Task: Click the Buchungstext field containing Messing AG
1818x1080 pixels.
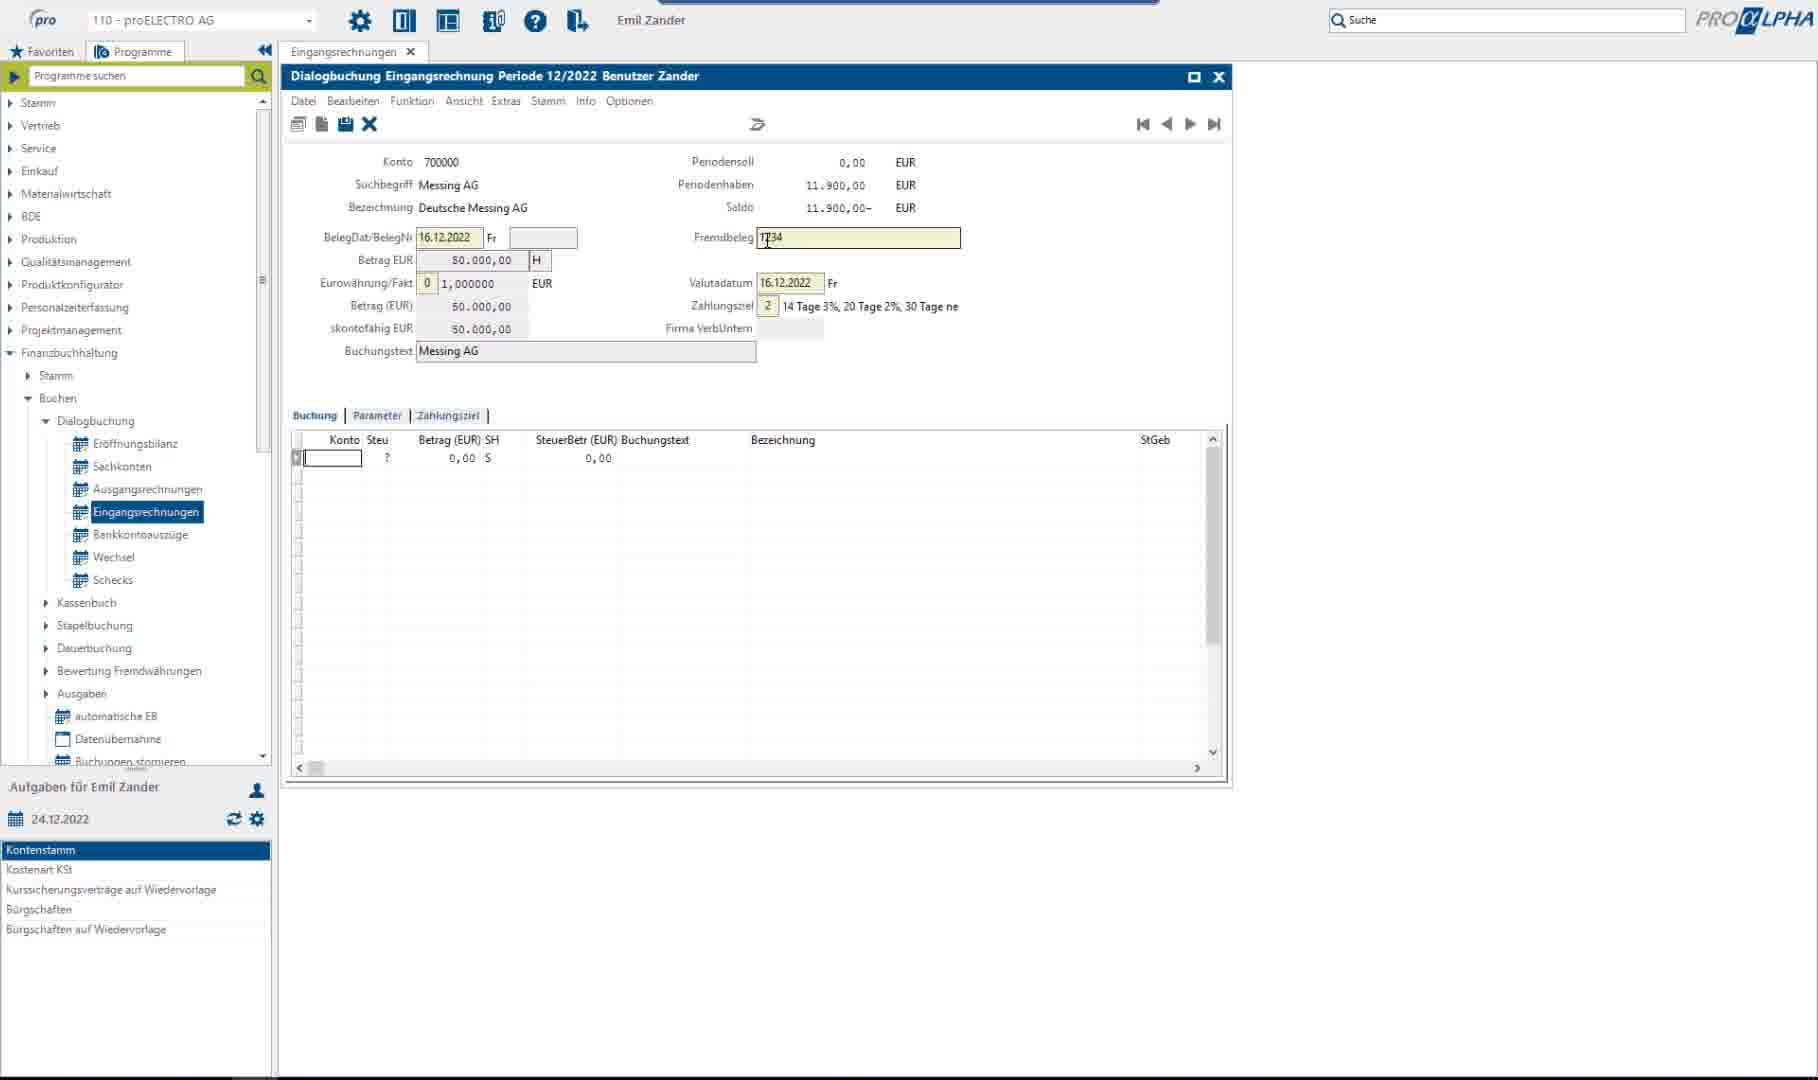Action: (586, 351)
